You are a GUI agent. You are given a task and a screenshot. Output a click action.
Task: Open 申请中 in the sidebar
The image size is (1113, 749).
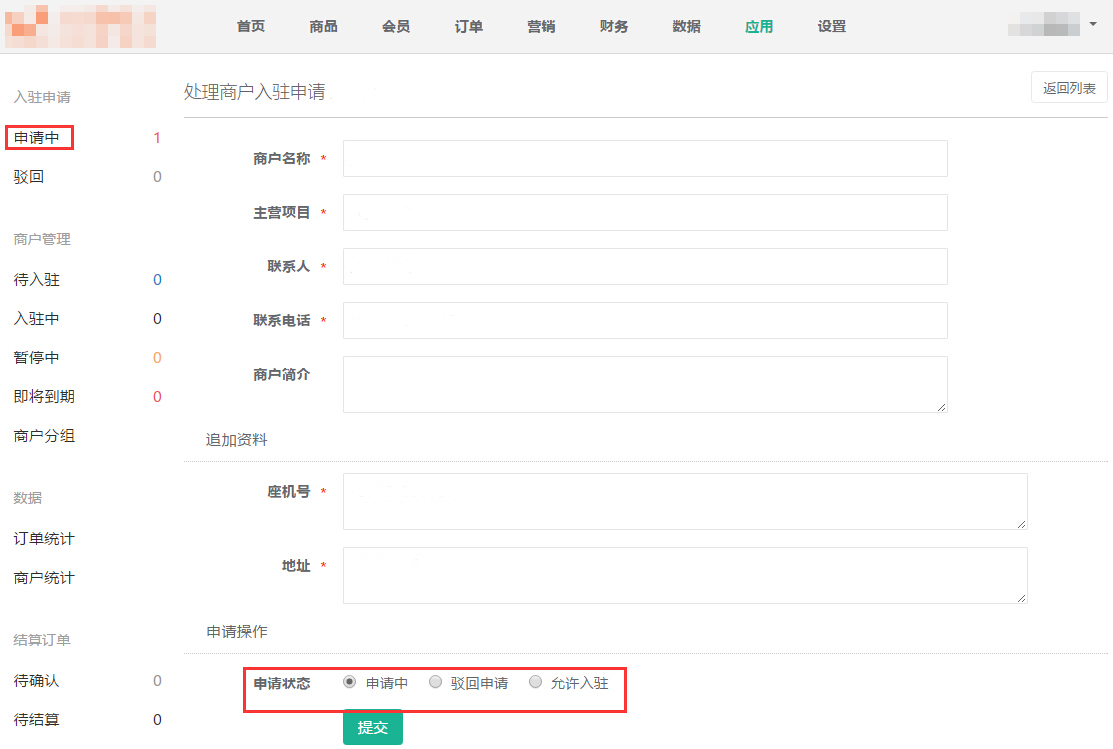[37, 138]
